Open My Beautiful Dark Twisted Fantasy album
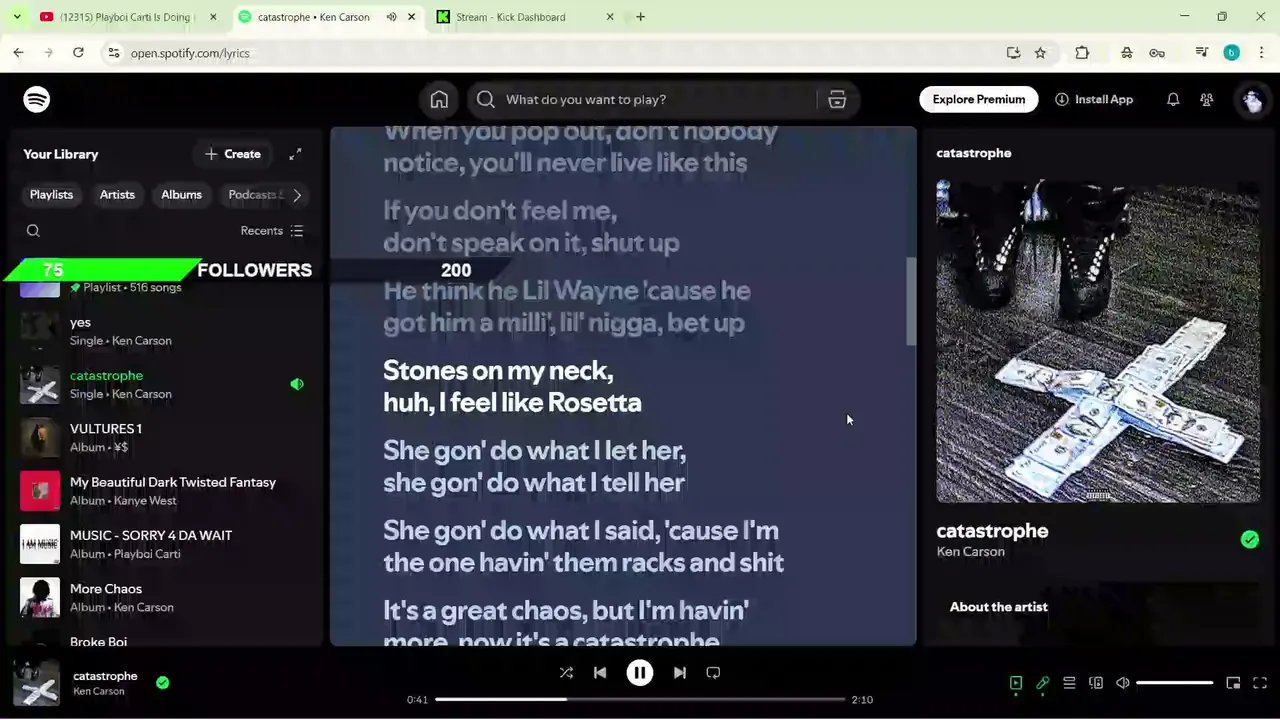The width and height of the screenshot is (1280, 720). click(x=163, y=491)
